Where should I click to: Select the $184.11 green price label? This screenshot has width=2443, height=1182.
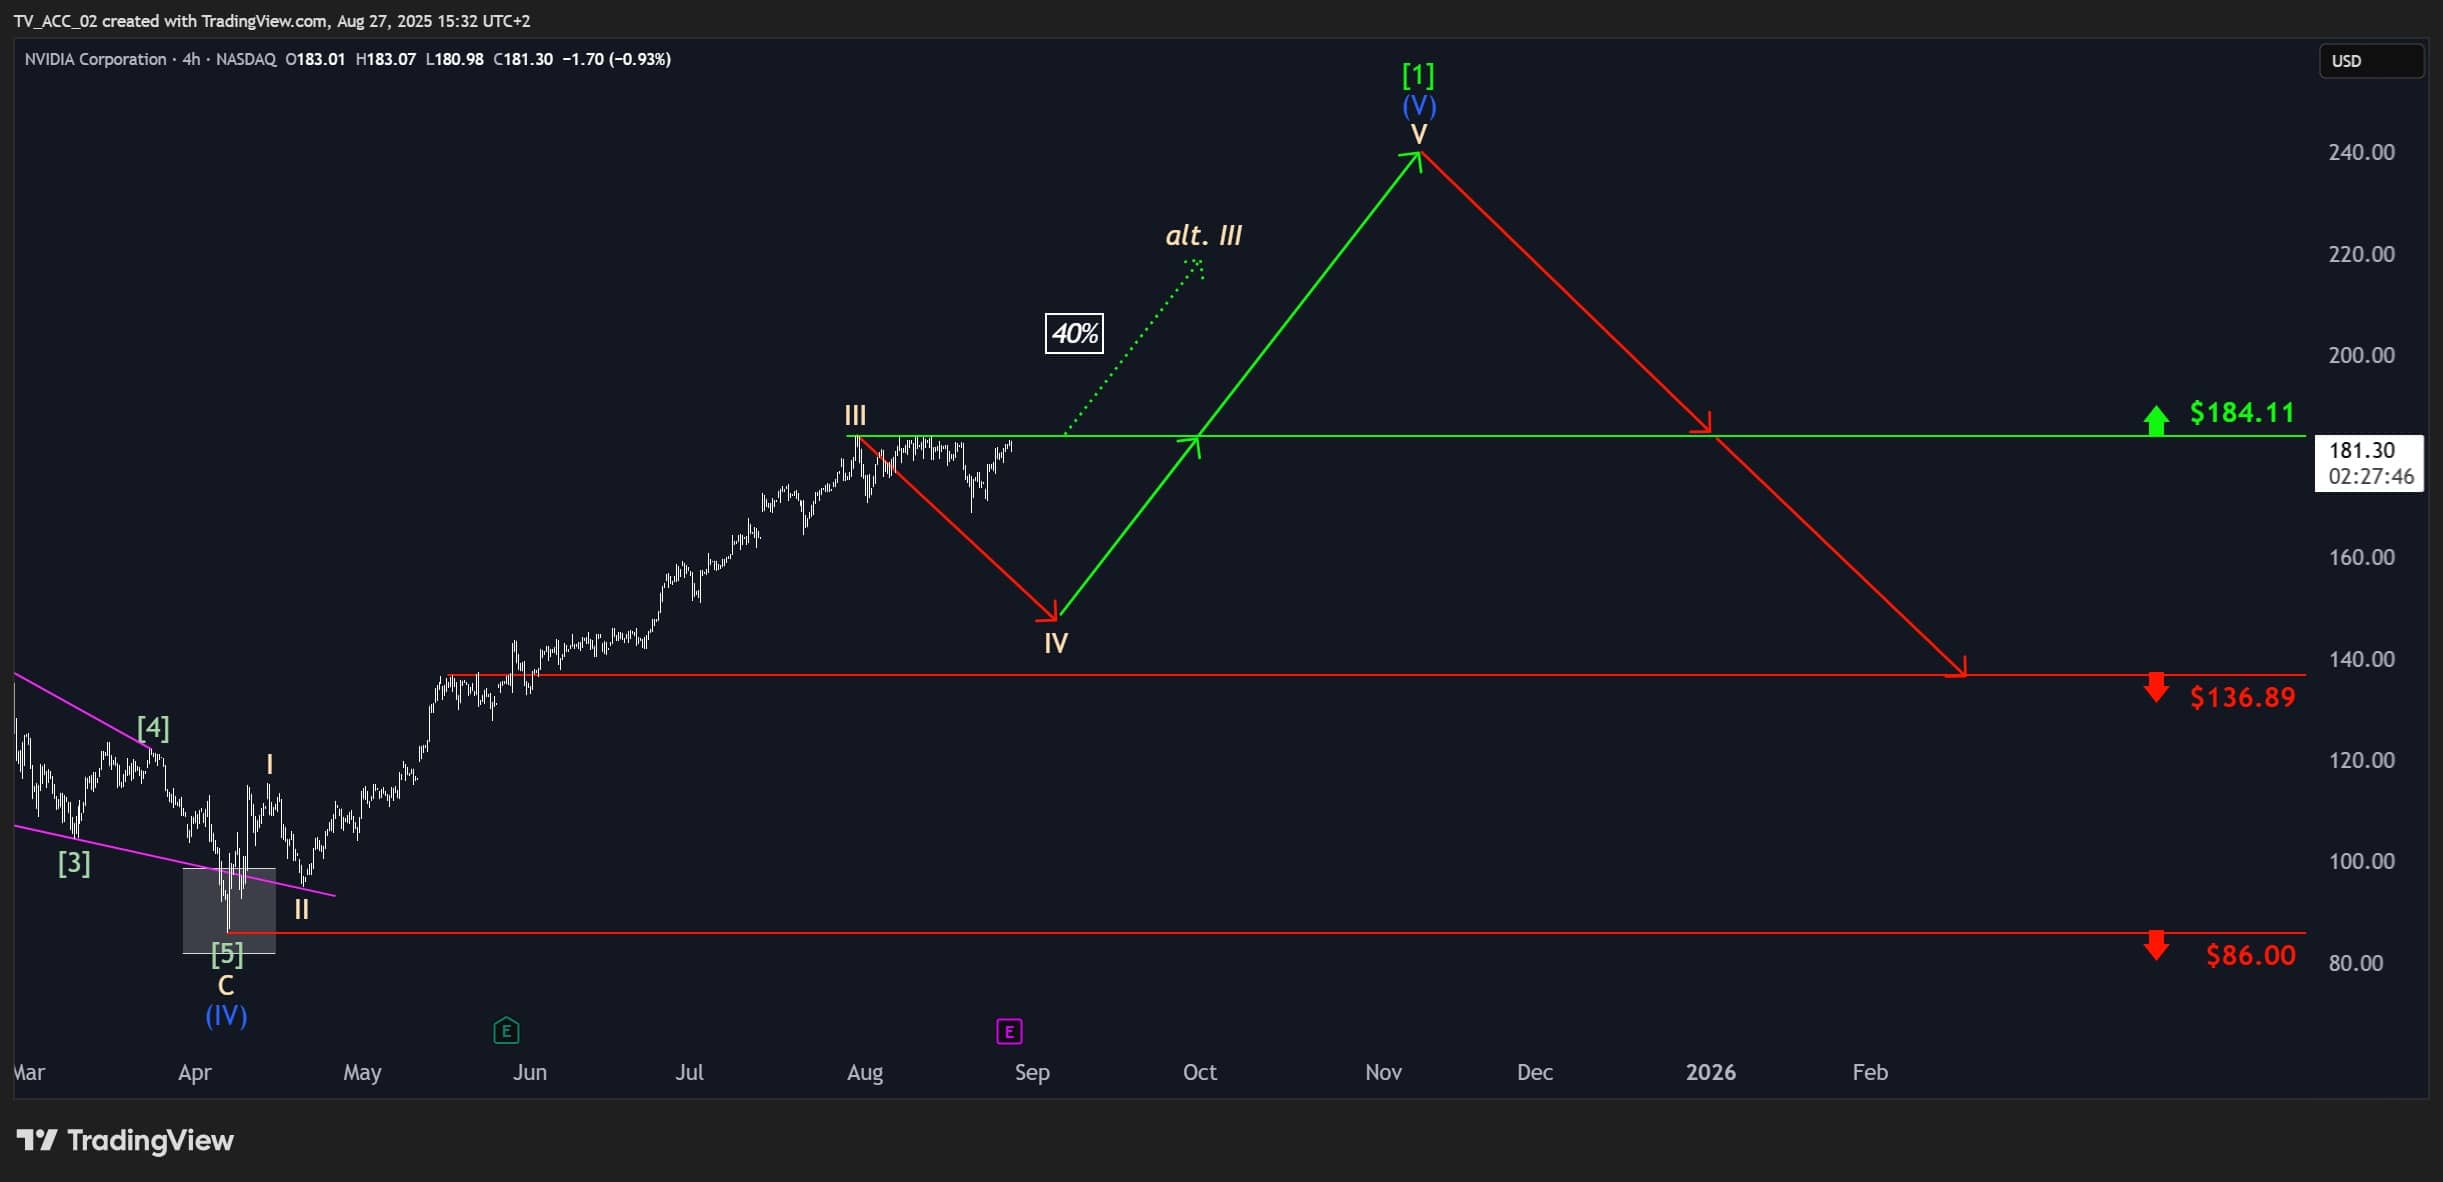click(x=2242, y=412)
